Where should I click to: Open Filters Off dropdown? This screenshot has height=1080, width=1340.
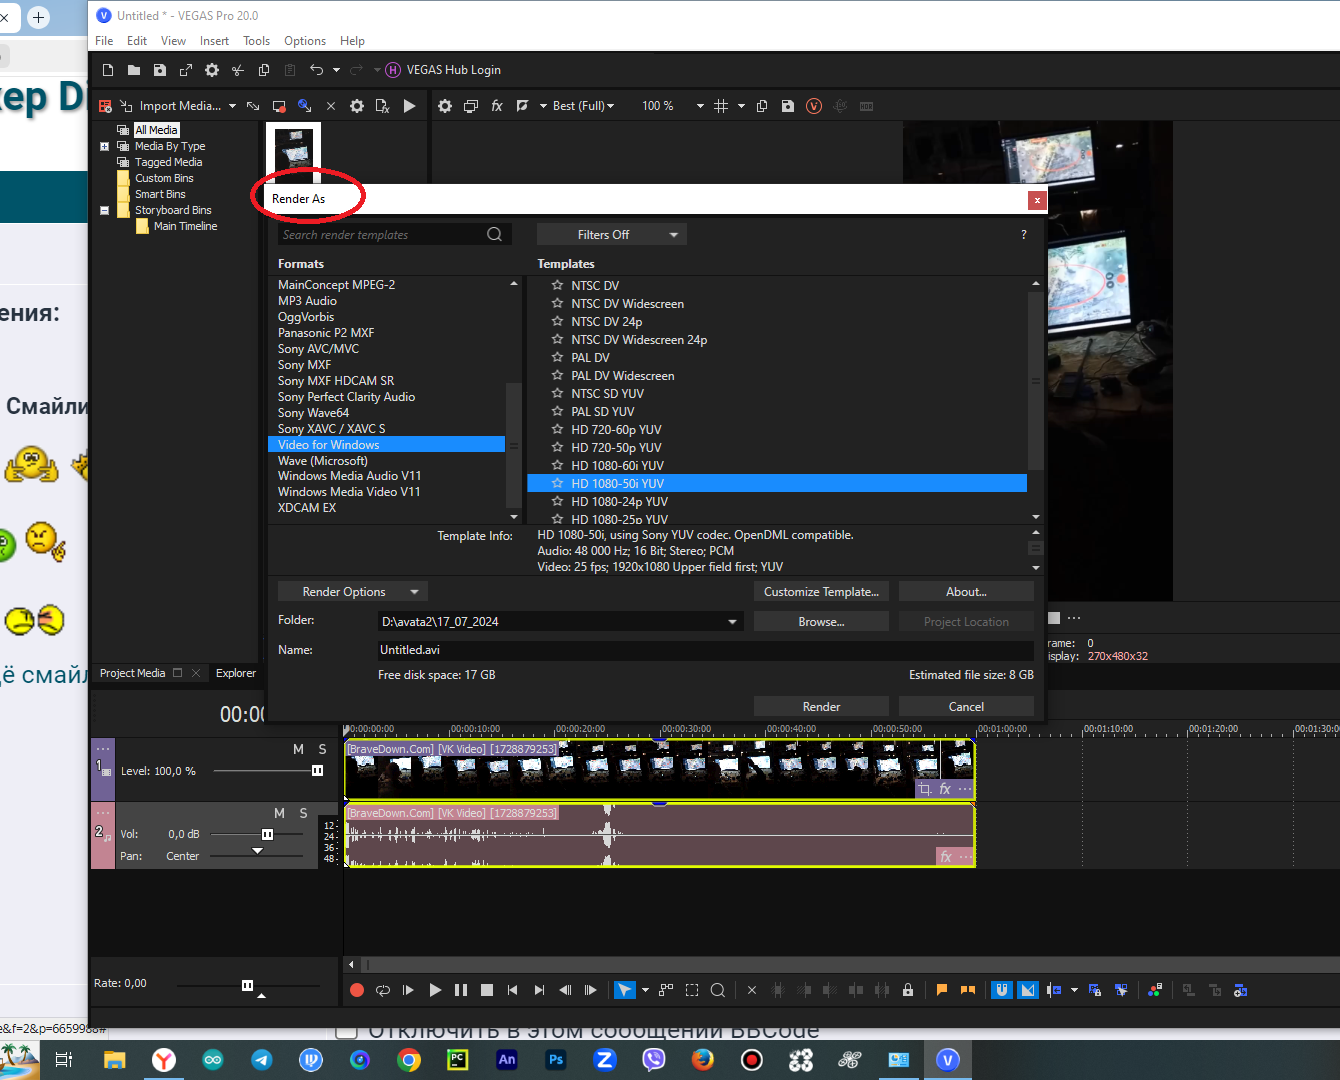point(612,235)
